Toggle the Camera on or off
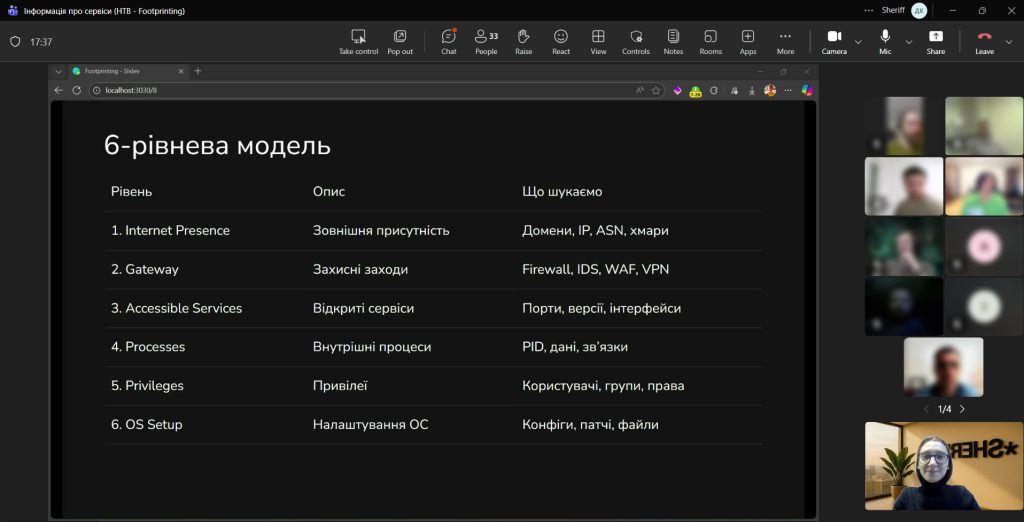 834,41
